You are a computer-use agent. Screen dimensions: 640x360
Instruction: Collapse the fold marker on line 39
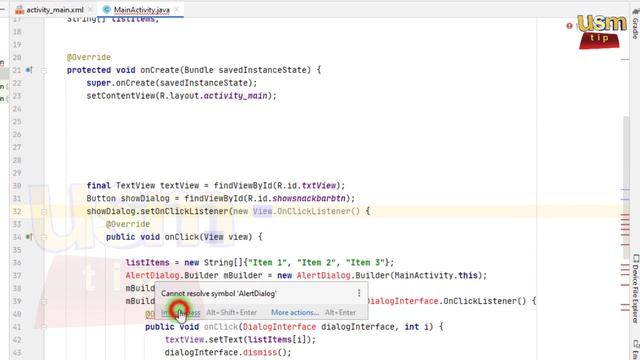(44, 301)
